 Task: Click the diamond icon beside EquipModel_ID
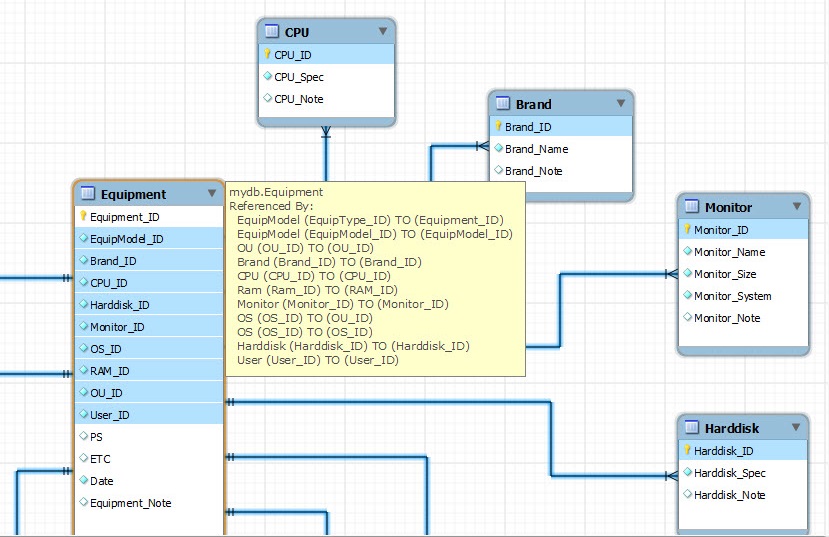click(x=83, y=238)
